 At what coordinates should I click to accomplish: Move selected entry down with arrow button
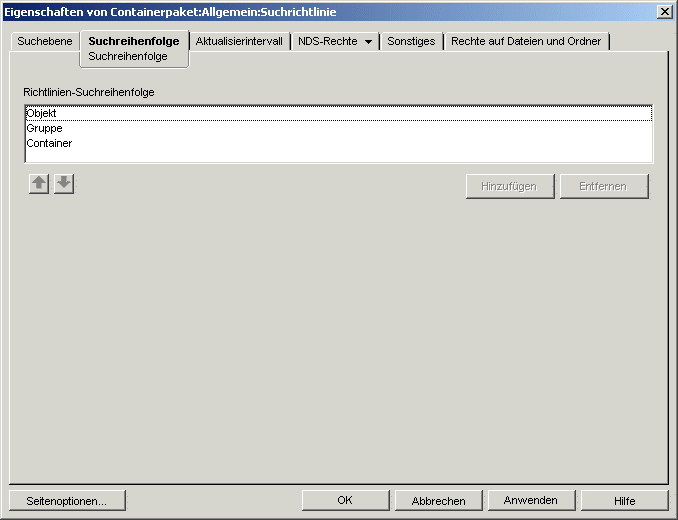64,184
